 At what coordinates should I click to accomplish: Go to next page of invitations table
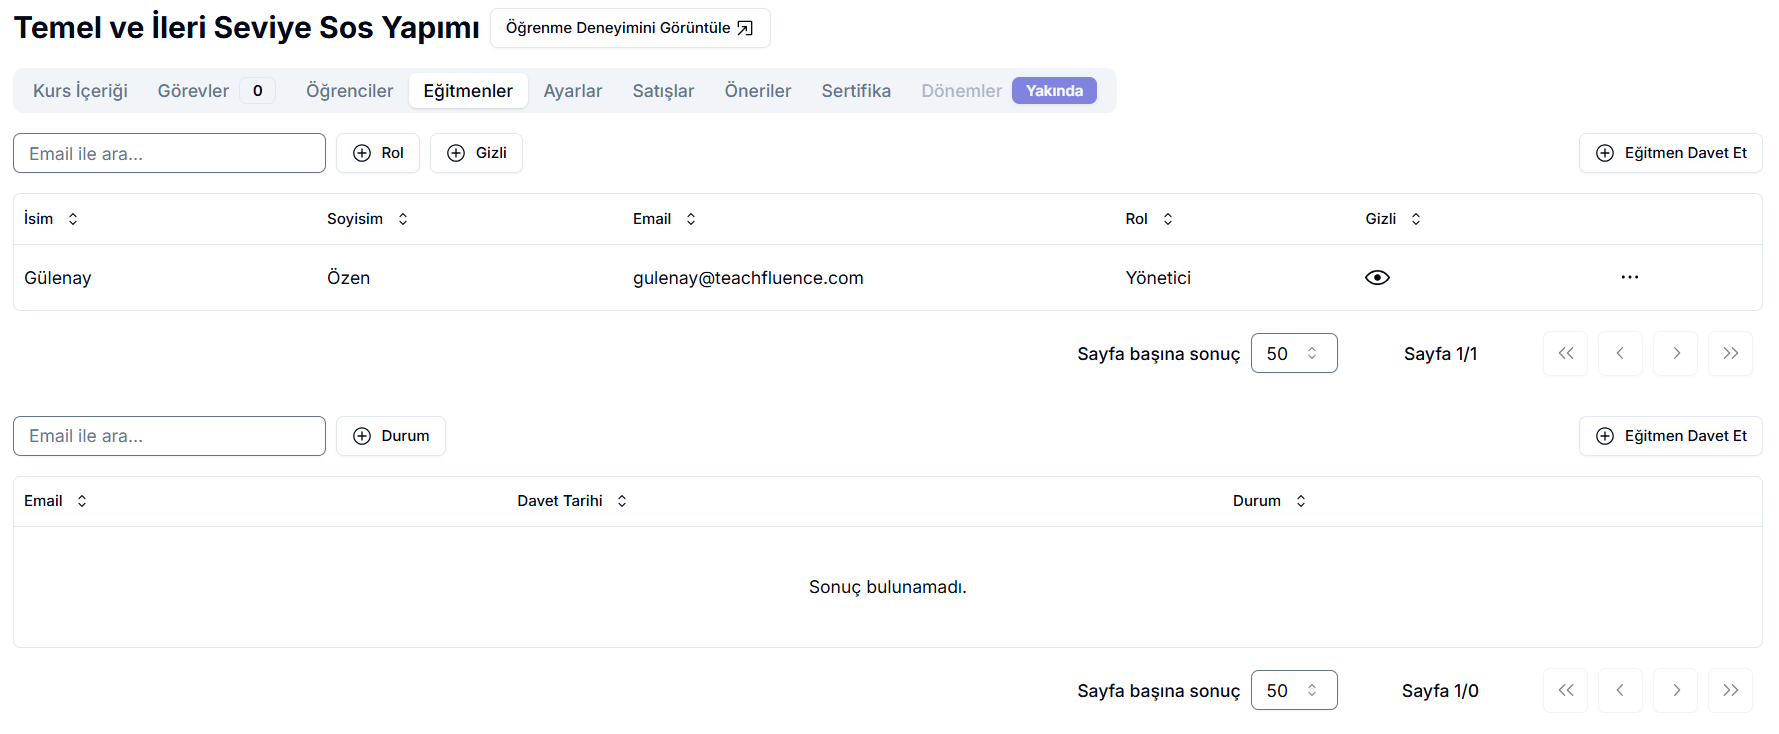[1675, 690]
